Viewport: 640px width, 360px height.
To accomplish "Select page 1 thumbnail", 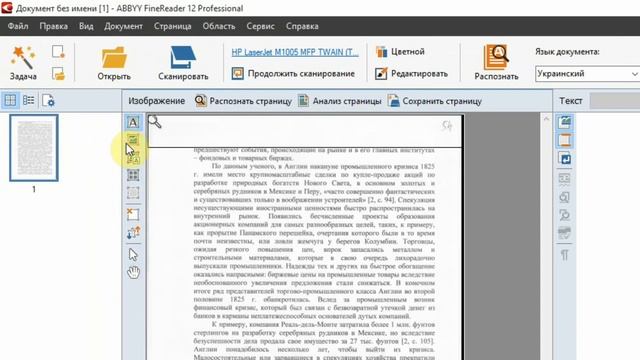I will click(x=34, y=148).
